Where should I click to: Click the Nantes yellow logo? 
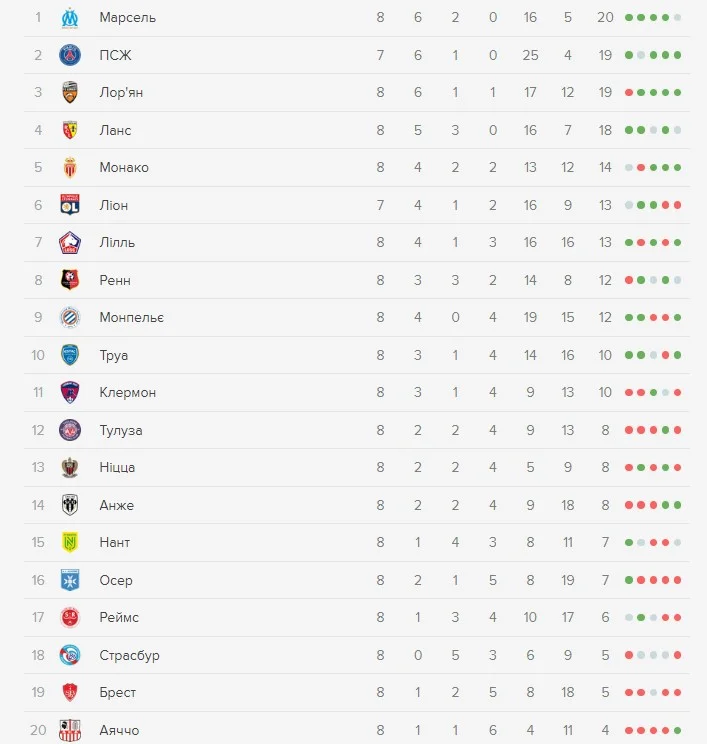tap(70, 542)
